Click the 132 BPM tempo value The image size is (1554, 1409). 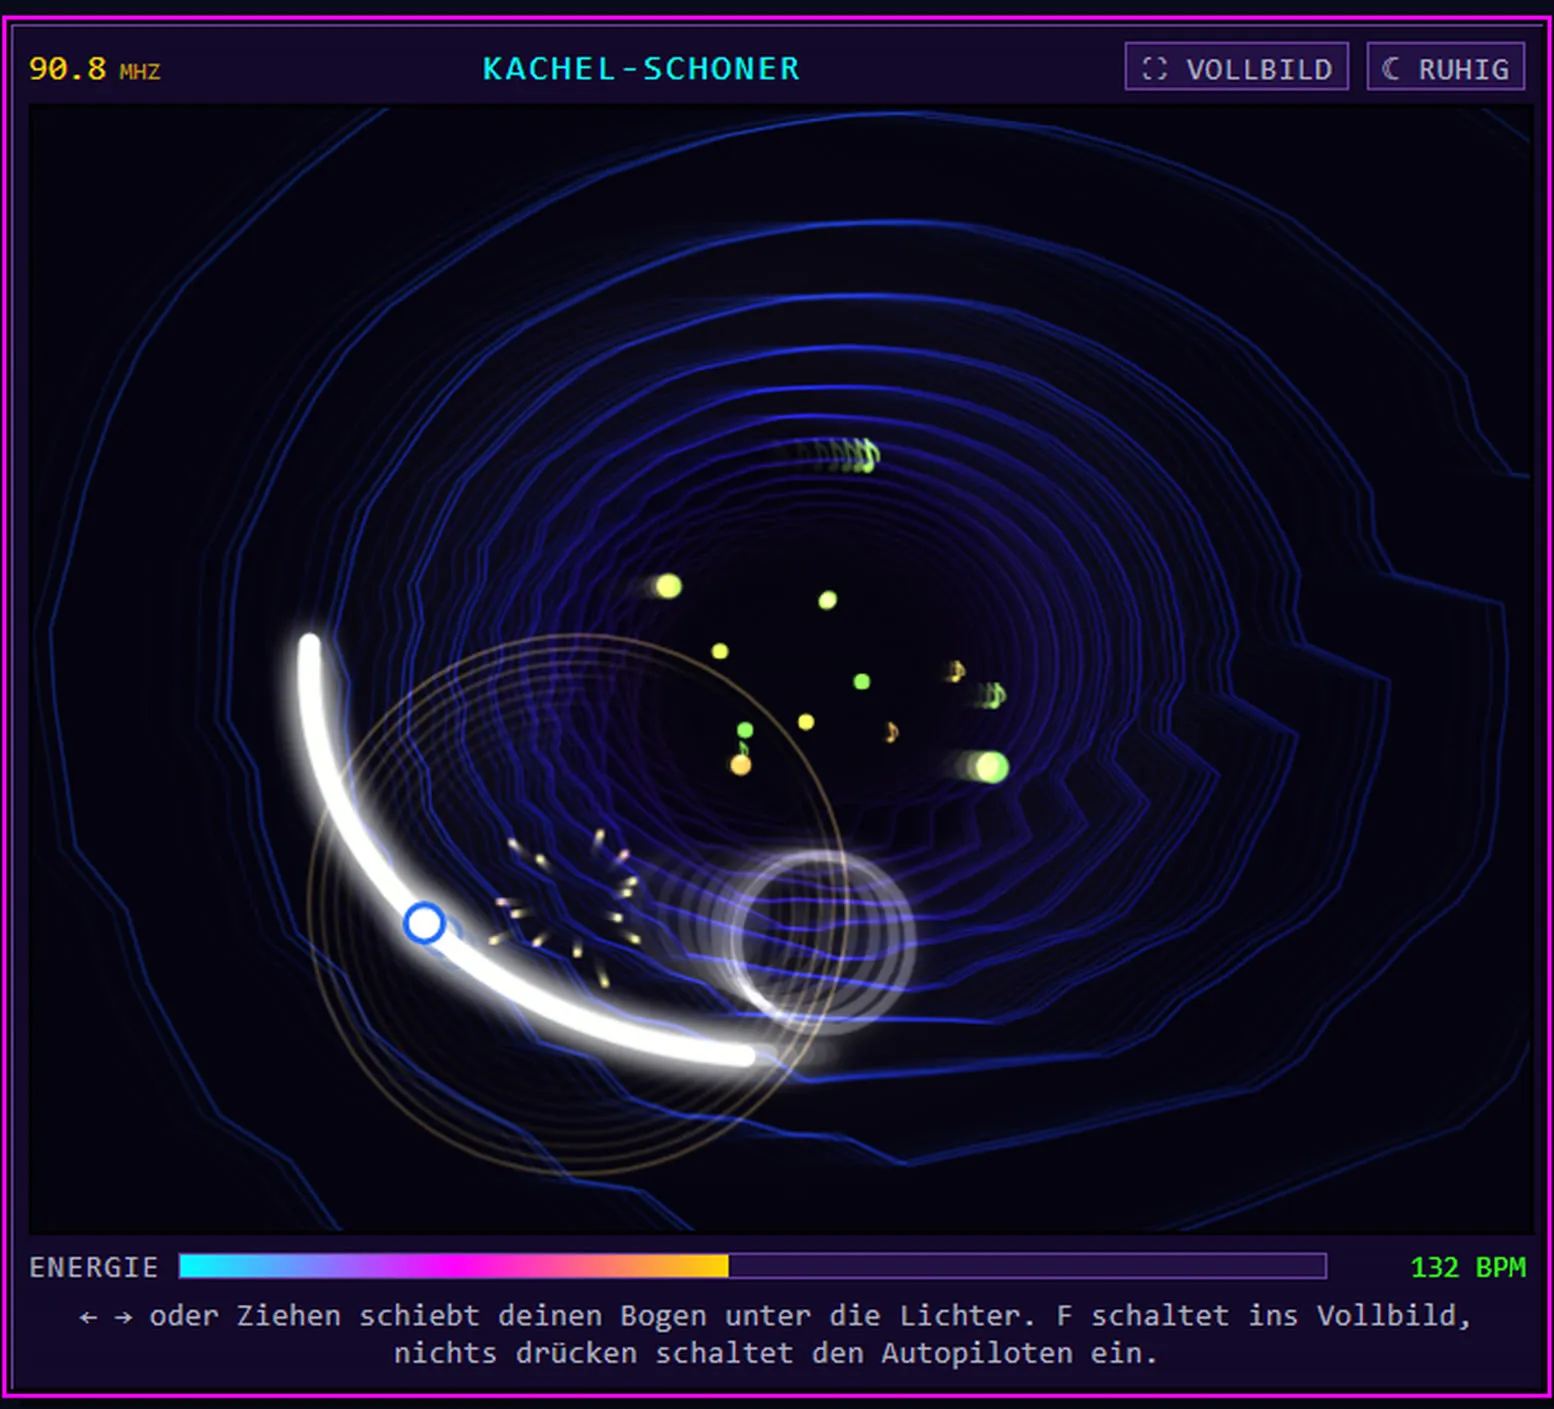pos(1467,1267)
